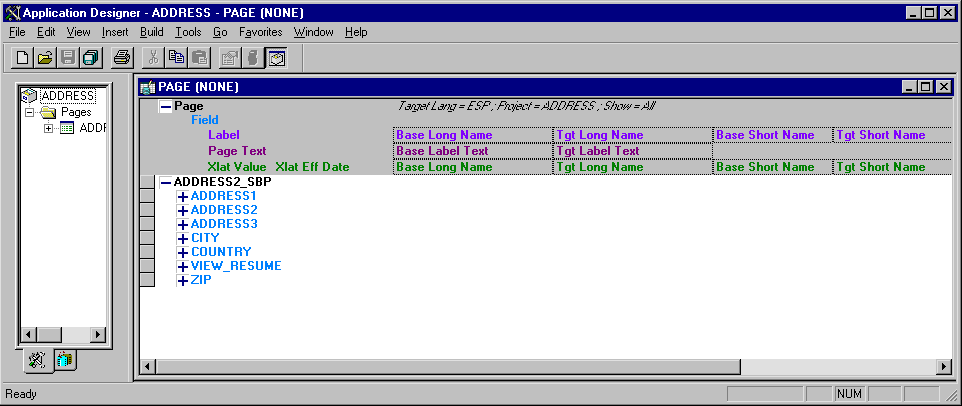
Task: Expand the COUNTRY field row
Action: pyautogui.click(x=182, y=252)
